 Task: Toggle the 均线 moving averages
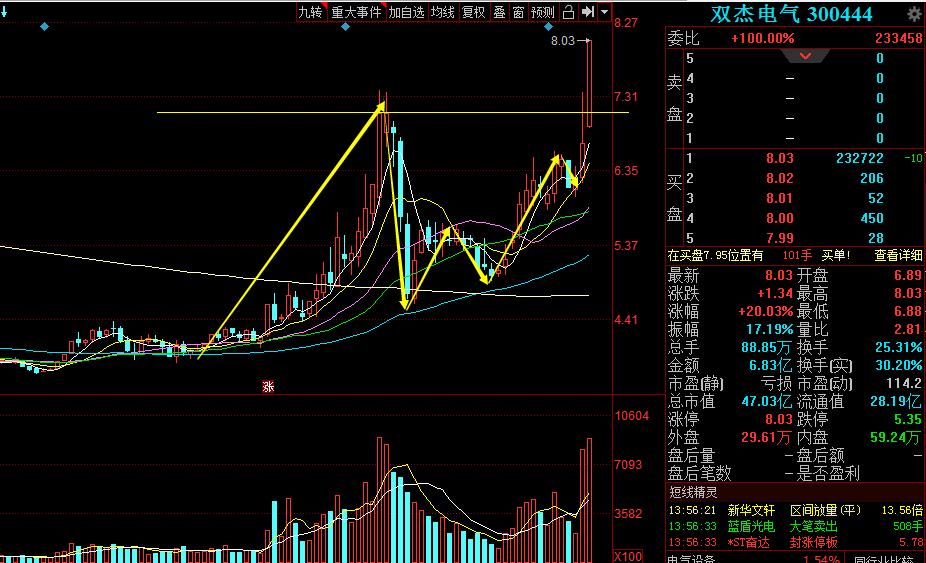pos(442,12)
